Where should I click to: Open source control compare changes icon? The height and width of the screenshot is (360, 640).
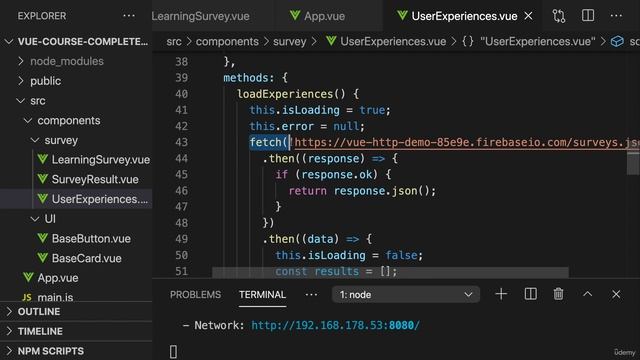click(x=559, y=16)
